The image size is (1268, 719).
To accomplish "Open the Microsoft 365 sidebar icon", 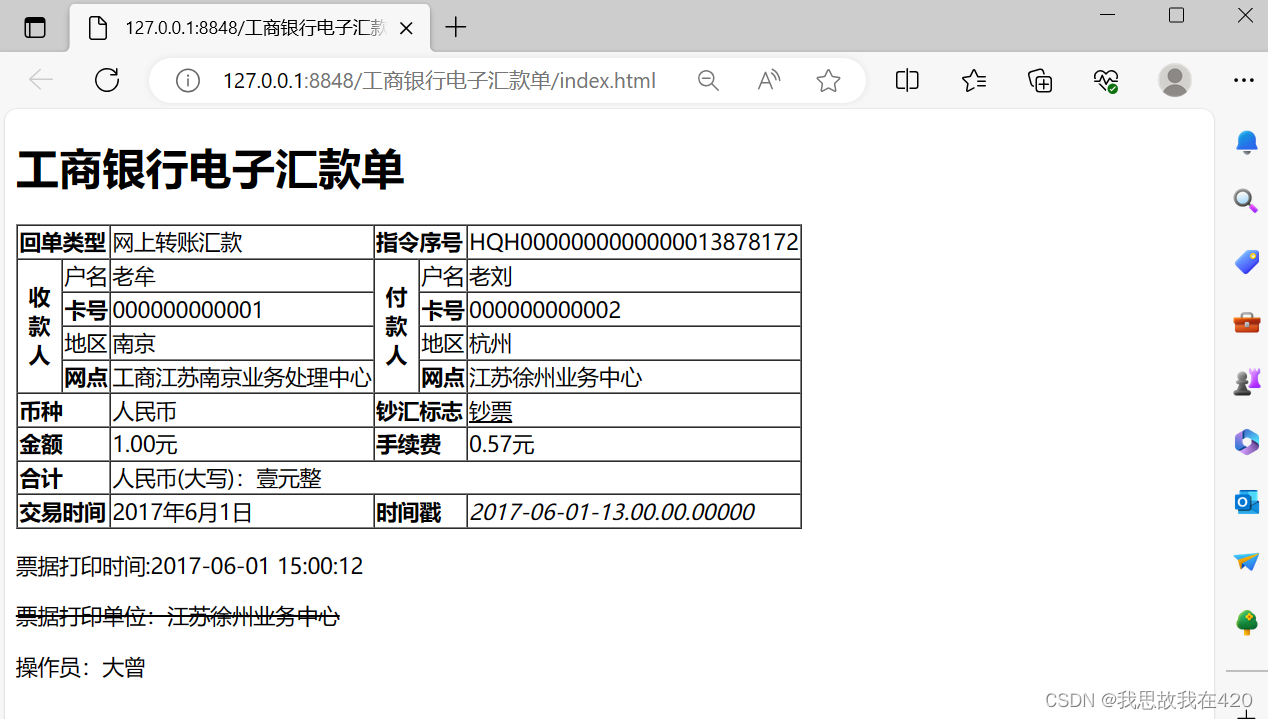I will pos(1245,442).
